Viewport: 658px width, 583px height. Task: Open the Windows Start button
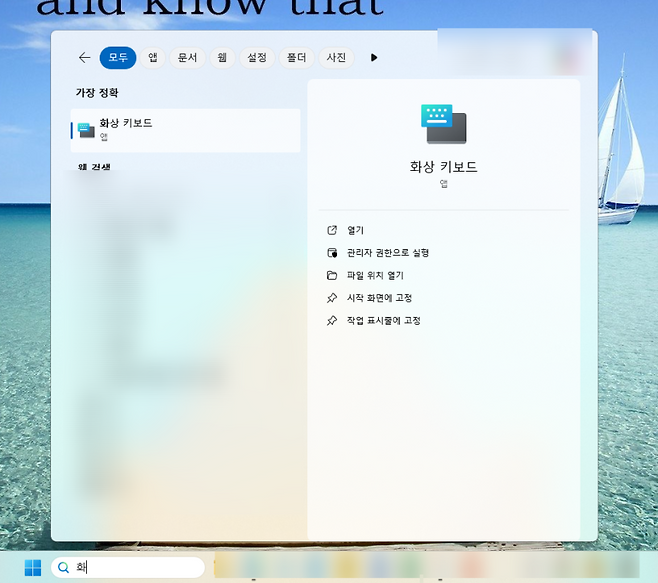click(x=33, y=568)
